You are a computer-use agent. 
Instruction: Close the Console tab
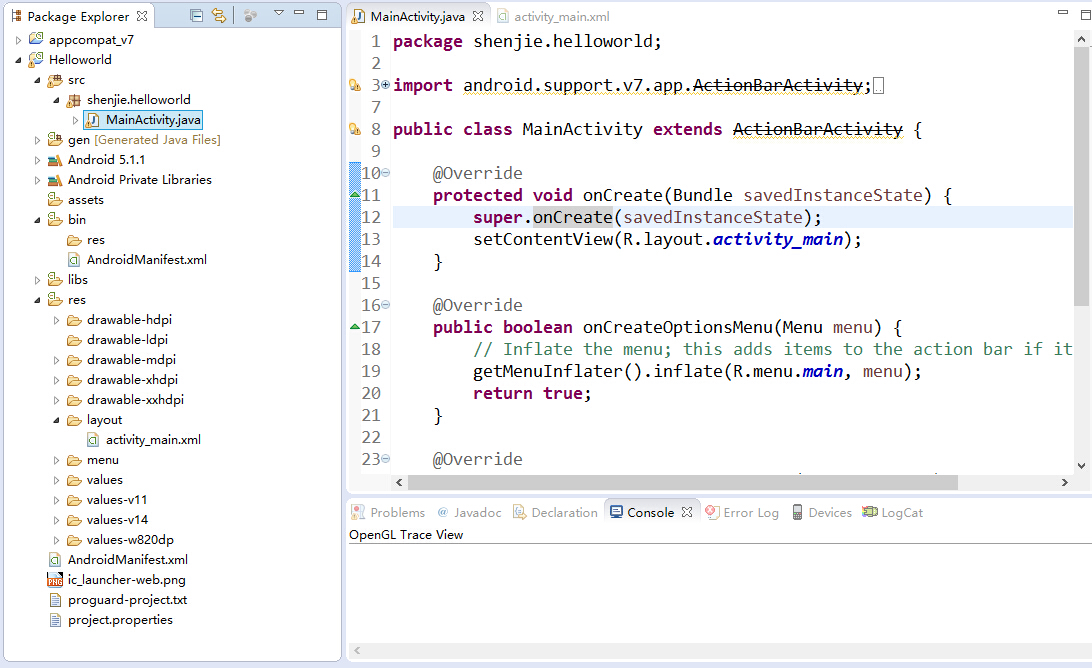(x=687, y=512)
